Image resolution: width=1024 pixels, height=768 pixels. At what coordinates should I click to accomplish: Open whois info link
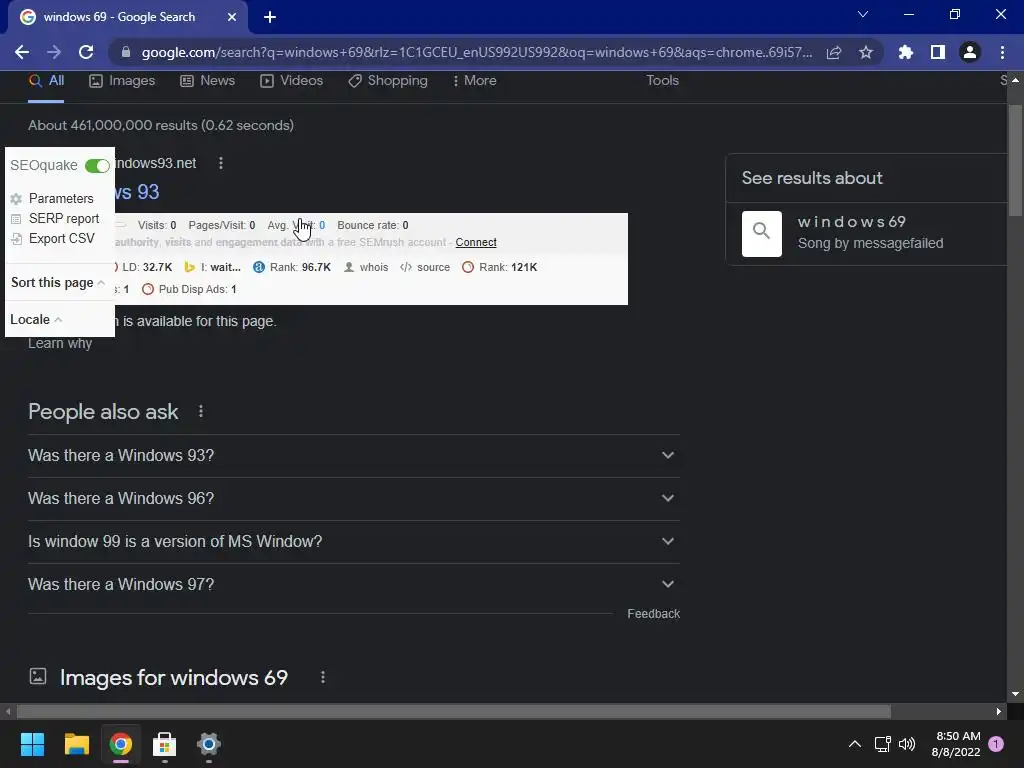(374, 267)
